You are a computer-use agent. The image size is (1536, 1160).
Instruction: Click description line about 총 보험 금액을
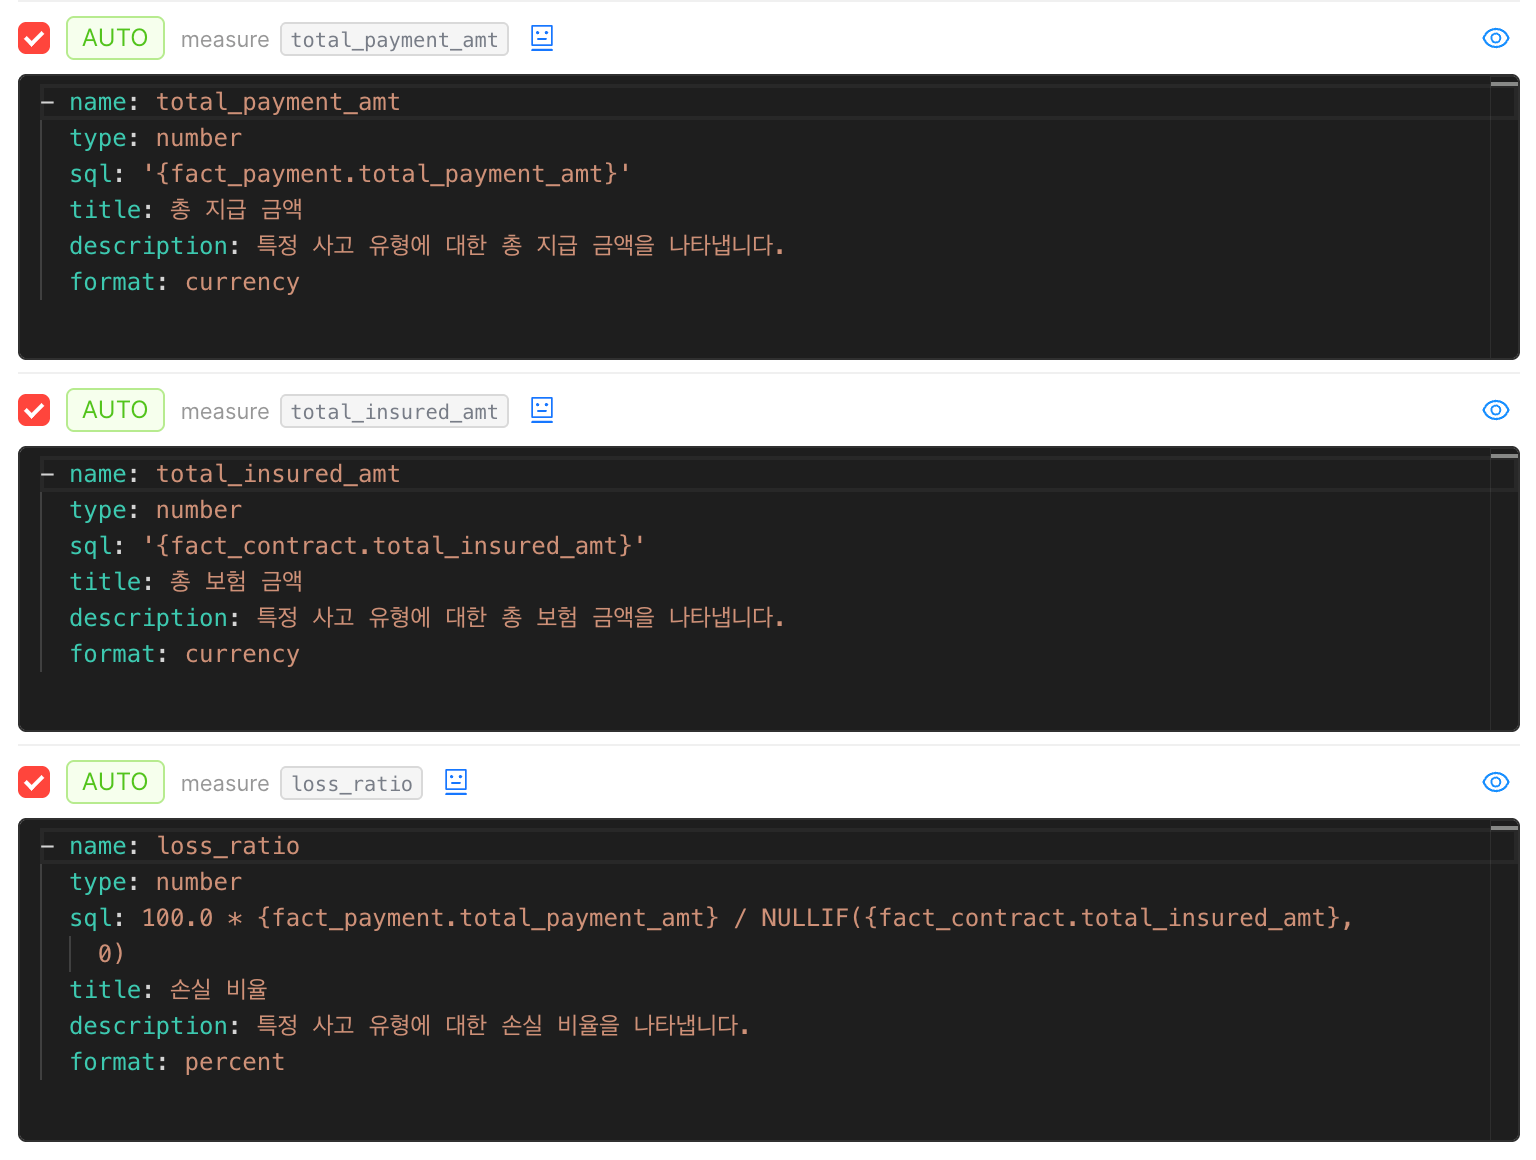[427, 618]
